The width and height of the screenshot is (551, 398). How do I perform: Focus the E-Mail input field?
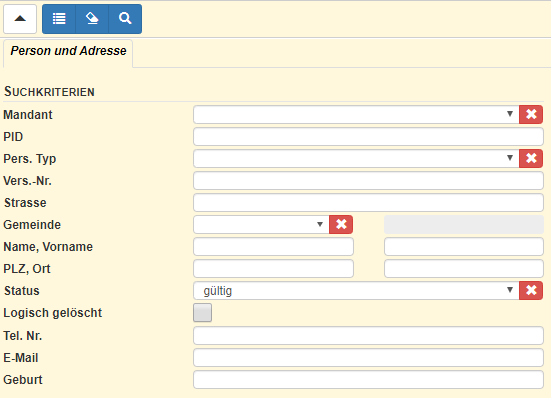[x=368, y=358]
